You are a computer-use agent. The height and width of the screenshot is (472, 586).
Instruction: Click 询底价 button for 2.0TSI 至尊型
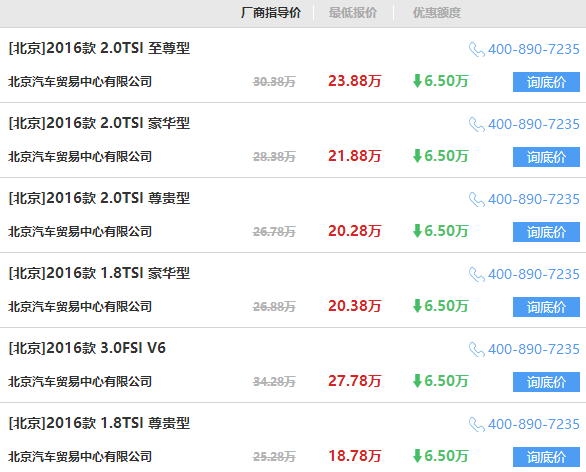(x=546, y=82)
